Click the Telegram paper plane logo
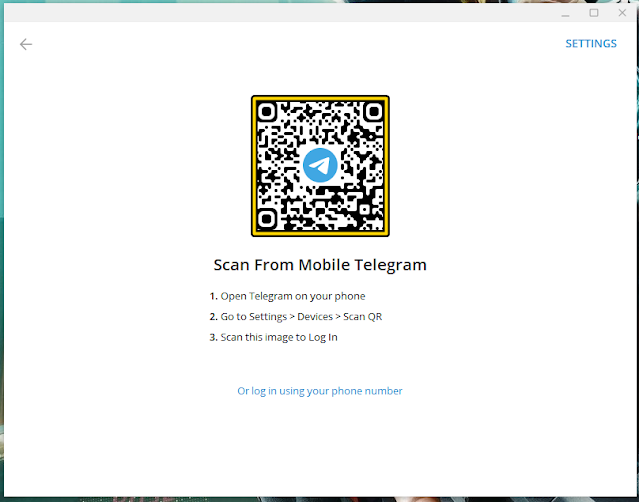Viewport: 639px width, 502px height. (320, 165)
